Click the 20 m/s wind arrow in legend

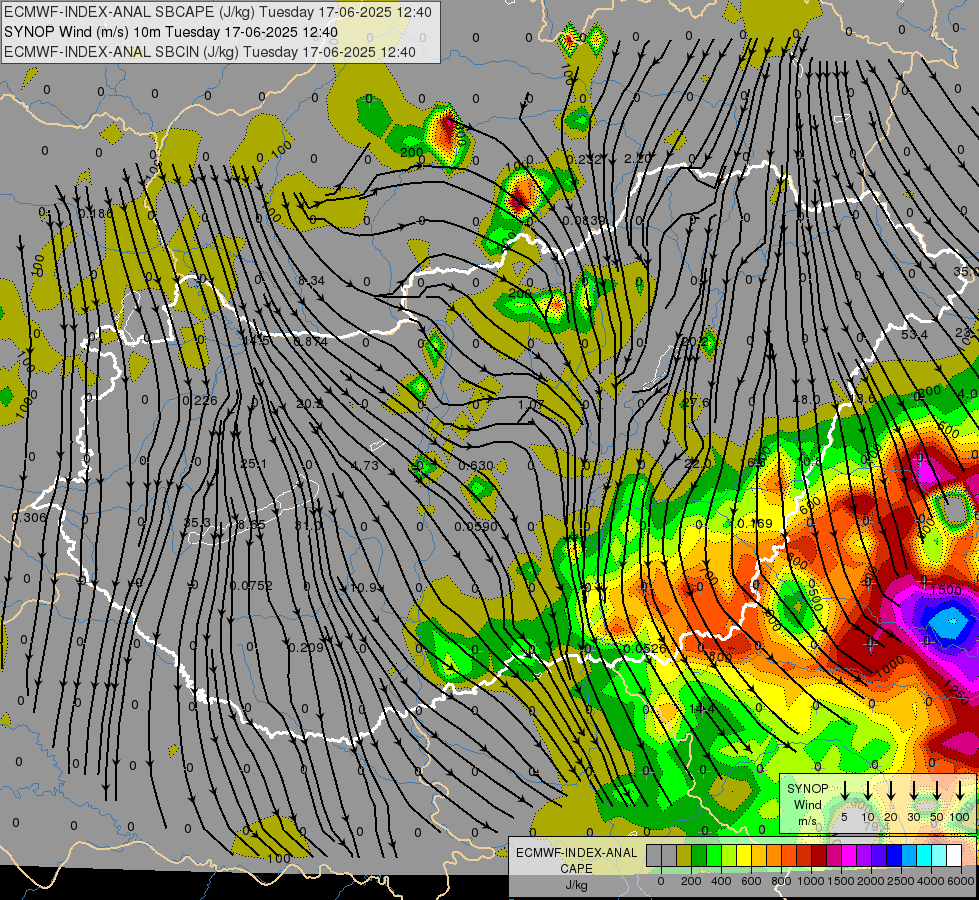(891, 791)
